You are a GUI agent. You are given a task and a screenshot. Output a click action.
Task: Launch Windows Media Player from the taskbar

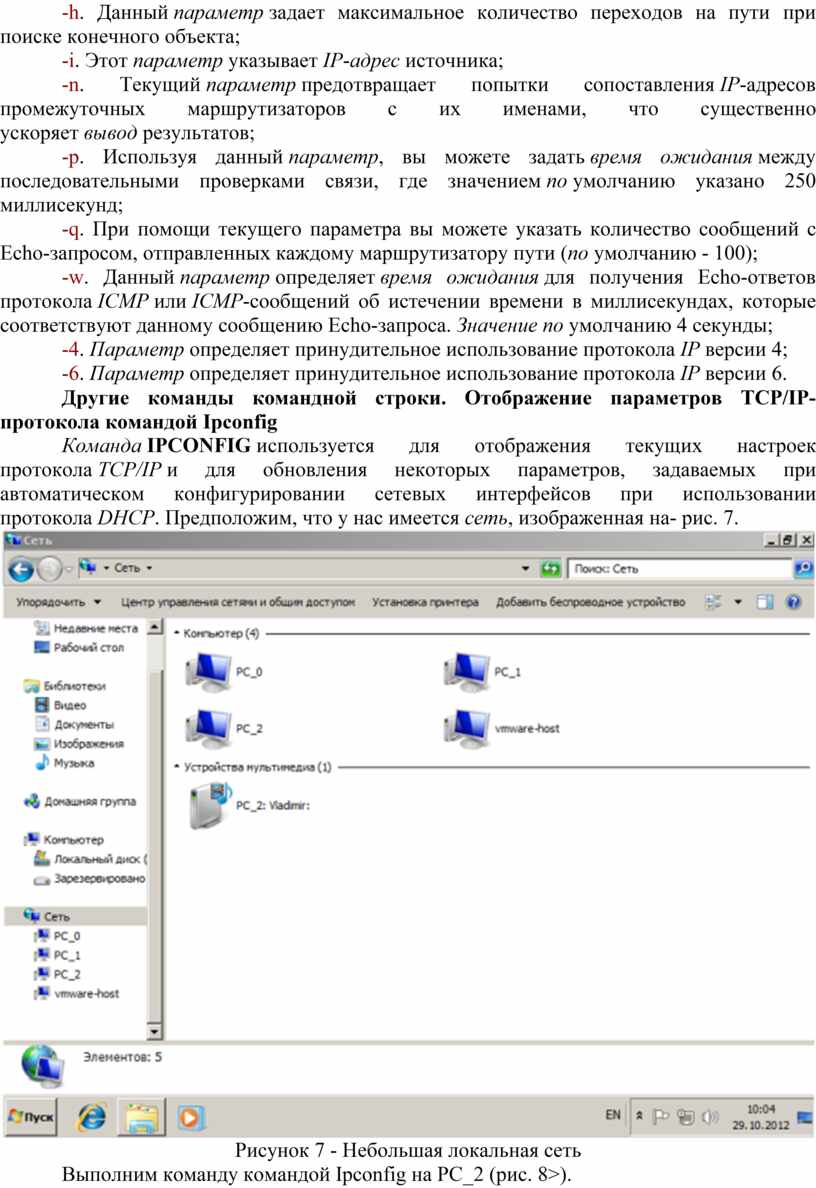pyautogui.click(x=190, y=1118)
